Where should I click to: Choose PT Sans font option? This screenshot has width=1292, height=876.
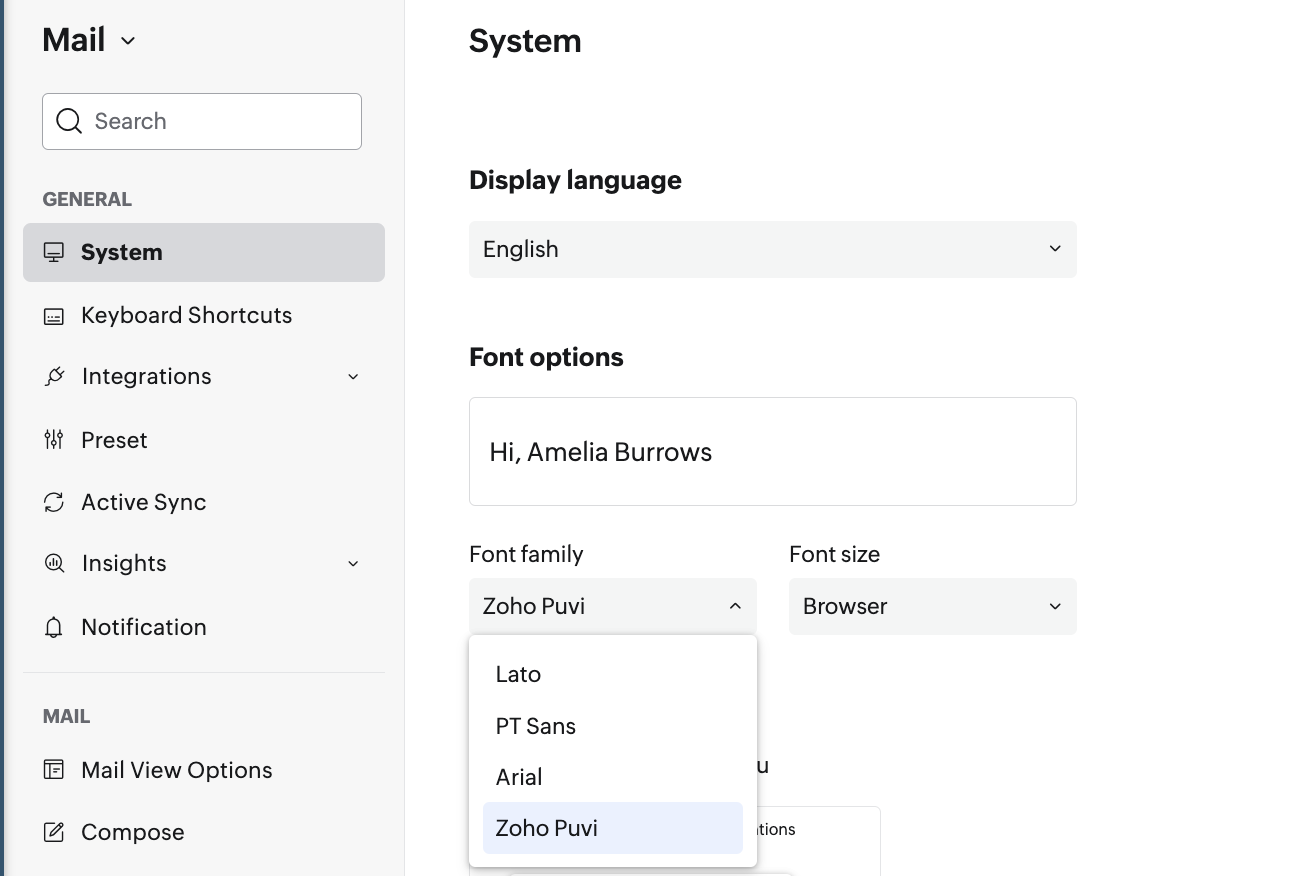click(x=536, y=726)
